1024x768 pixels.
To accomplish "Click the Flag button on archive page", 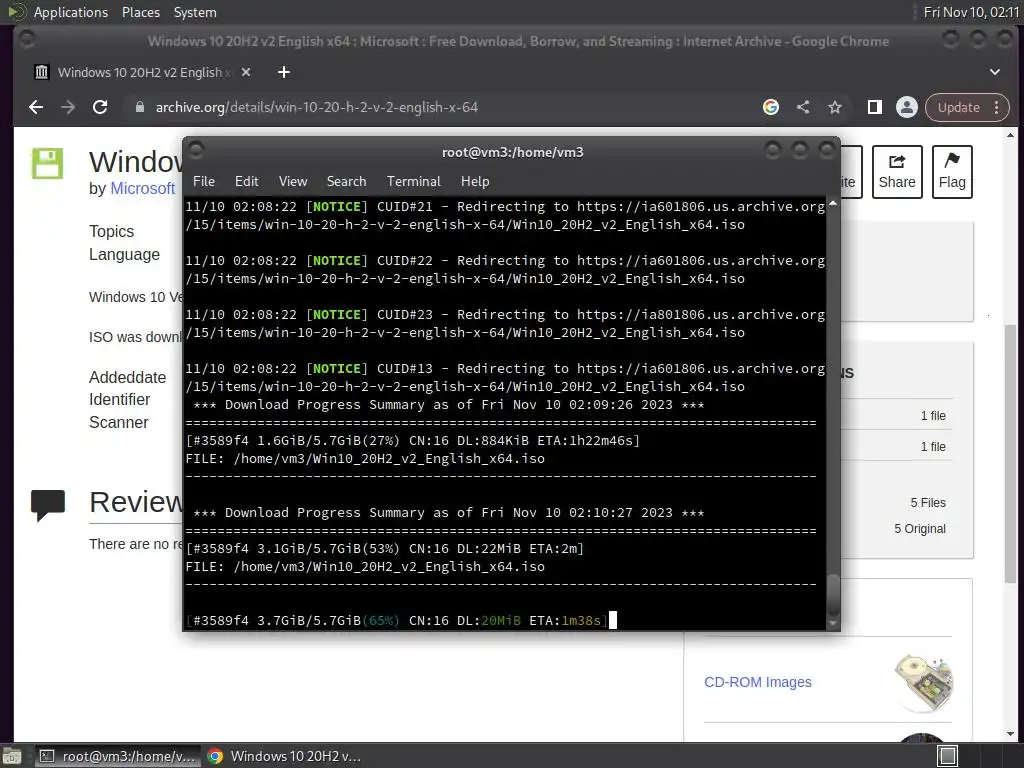I will pos(952,172).
